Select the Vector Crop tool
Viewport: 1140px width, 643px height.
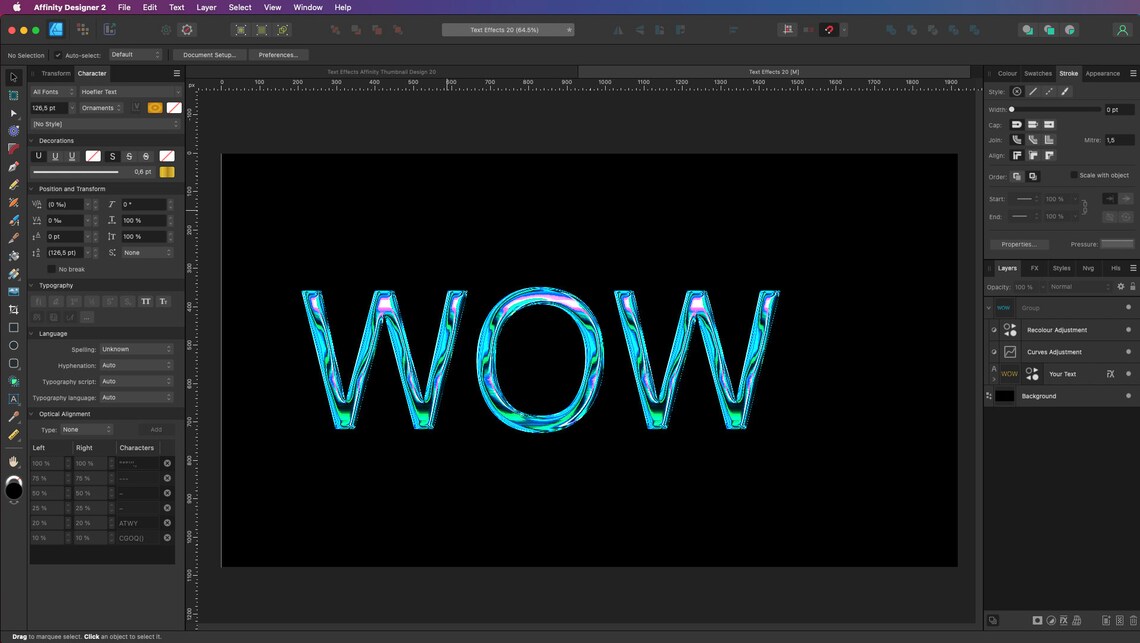[13, 308]
